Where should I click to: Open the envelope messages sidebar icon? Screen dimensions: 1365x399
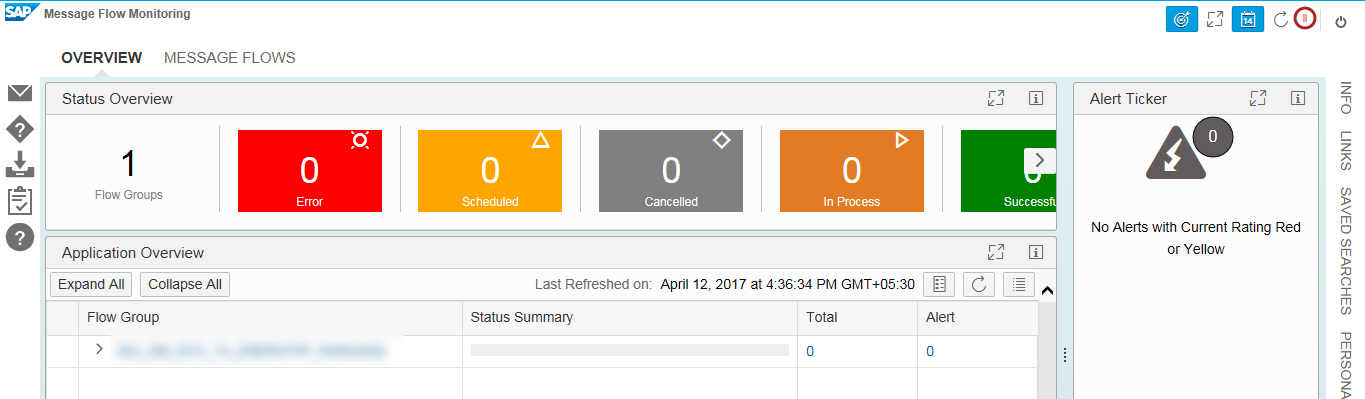click(x=20, y=93)
